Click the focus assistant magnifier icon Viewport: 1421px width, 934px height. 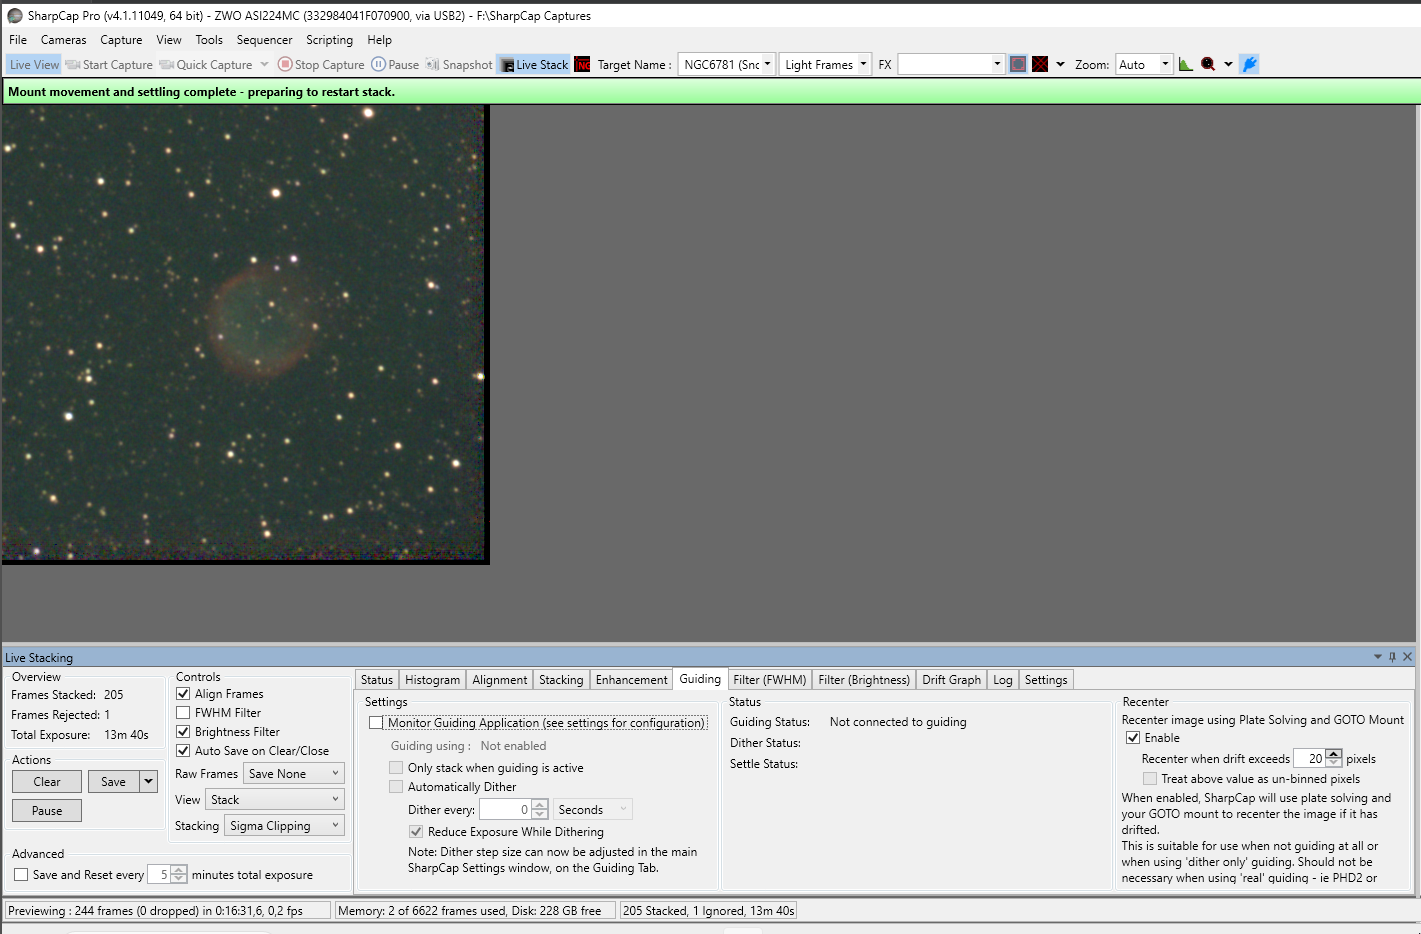[x=1208, y=64]
